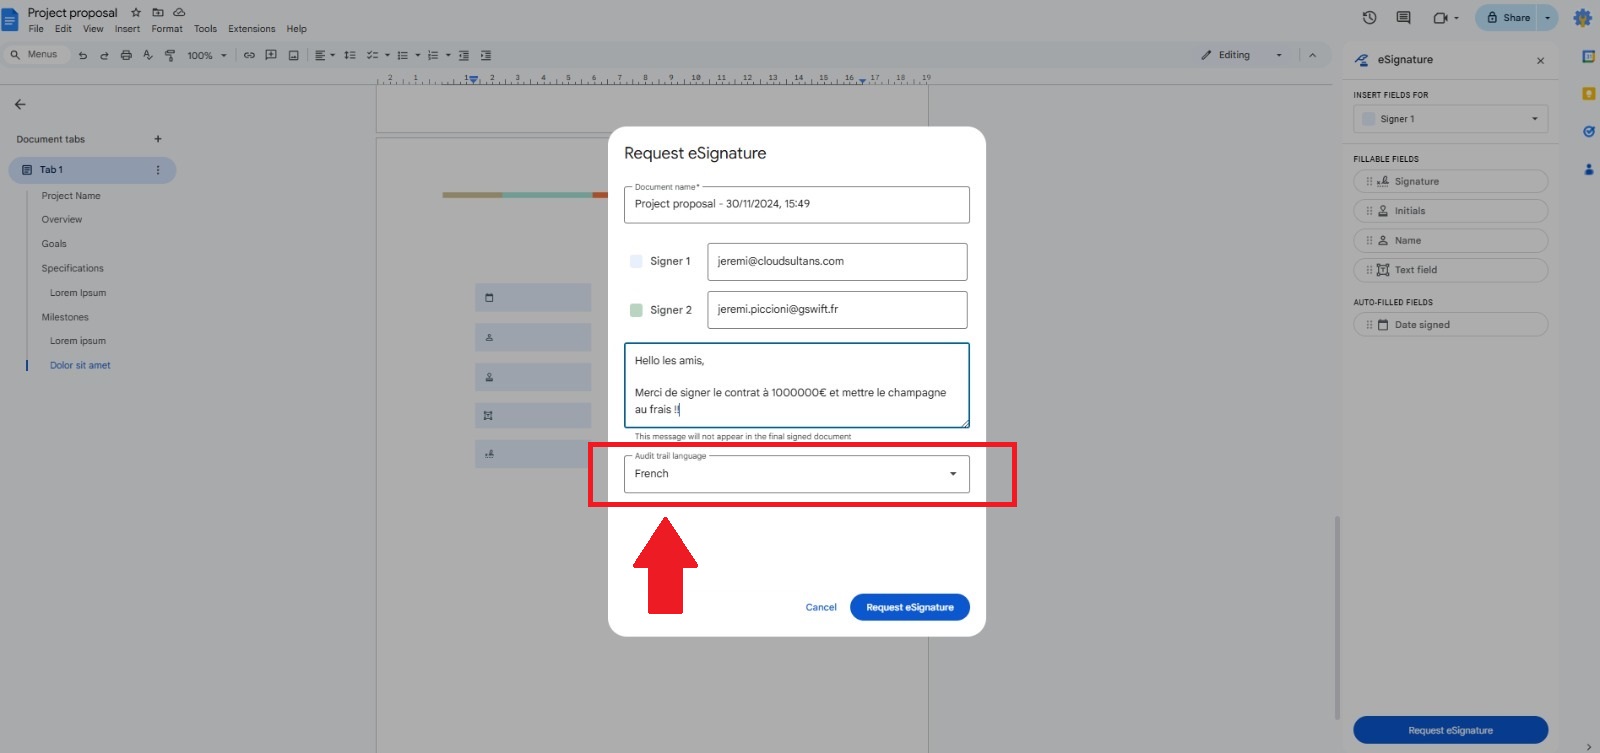Screen dimensions: 1600x753
Task: Insert the Initials fillable field
Action: (1450, 211)
